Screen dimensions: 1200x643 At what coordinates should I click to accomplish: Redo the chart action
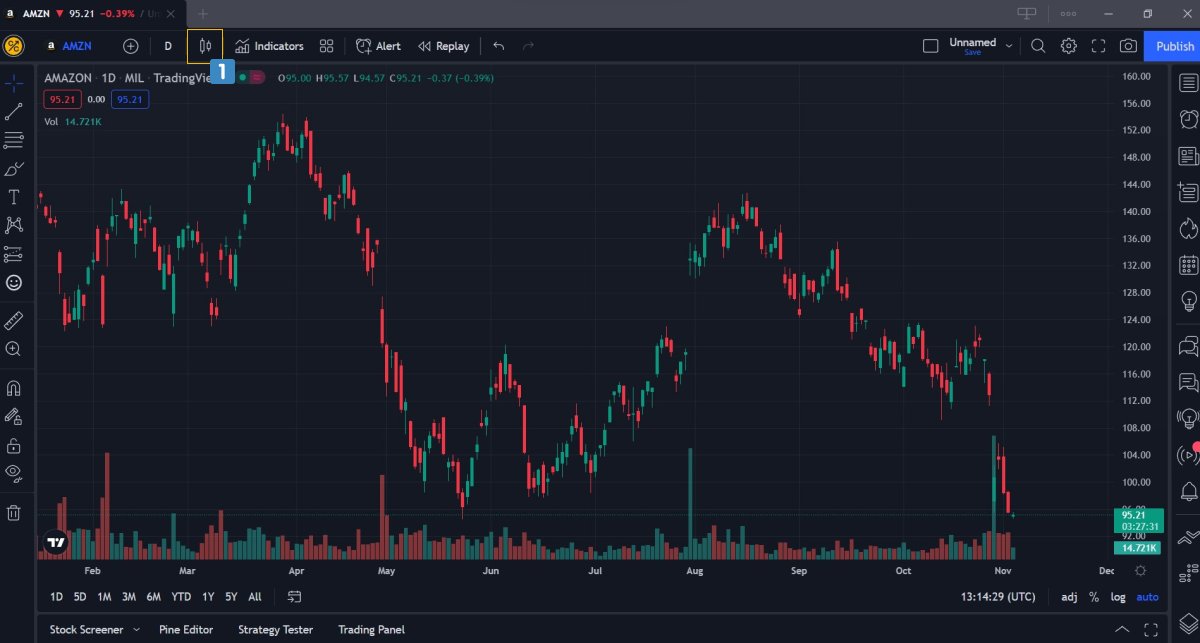point(528,46)
